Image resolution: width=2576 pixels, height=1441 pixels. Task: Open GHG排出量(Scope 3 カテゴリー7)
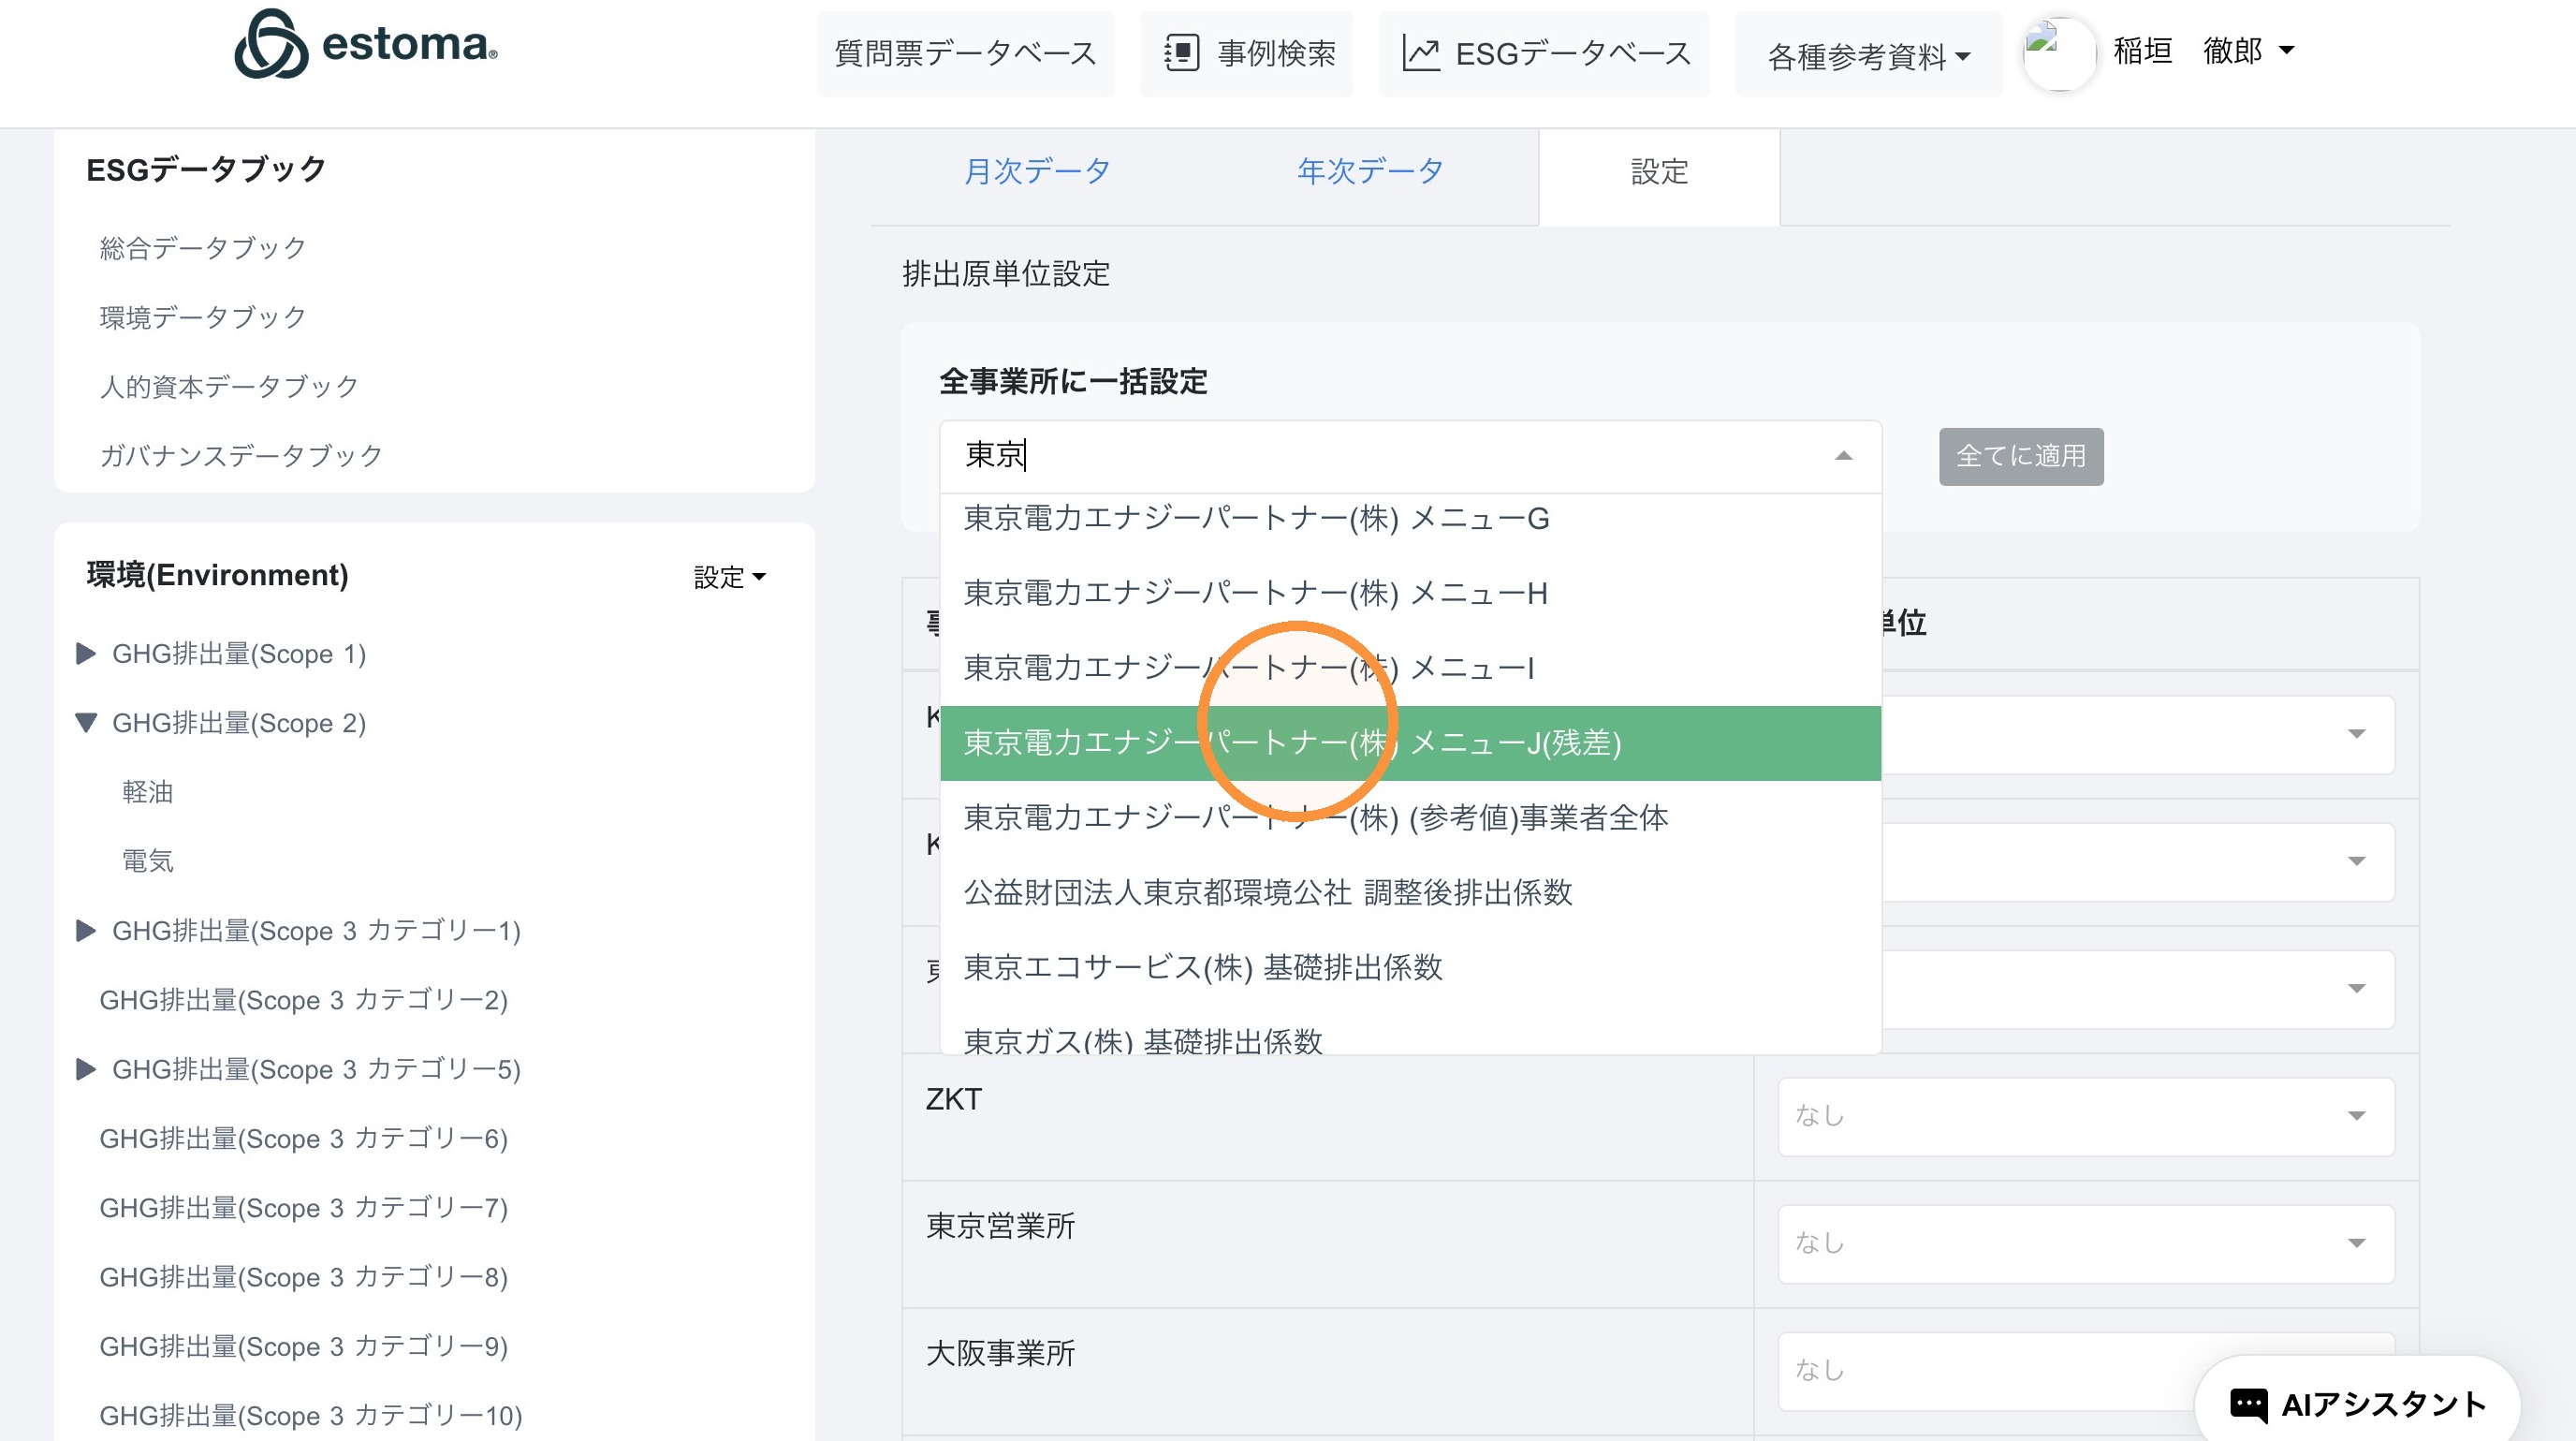point(304,1208)
